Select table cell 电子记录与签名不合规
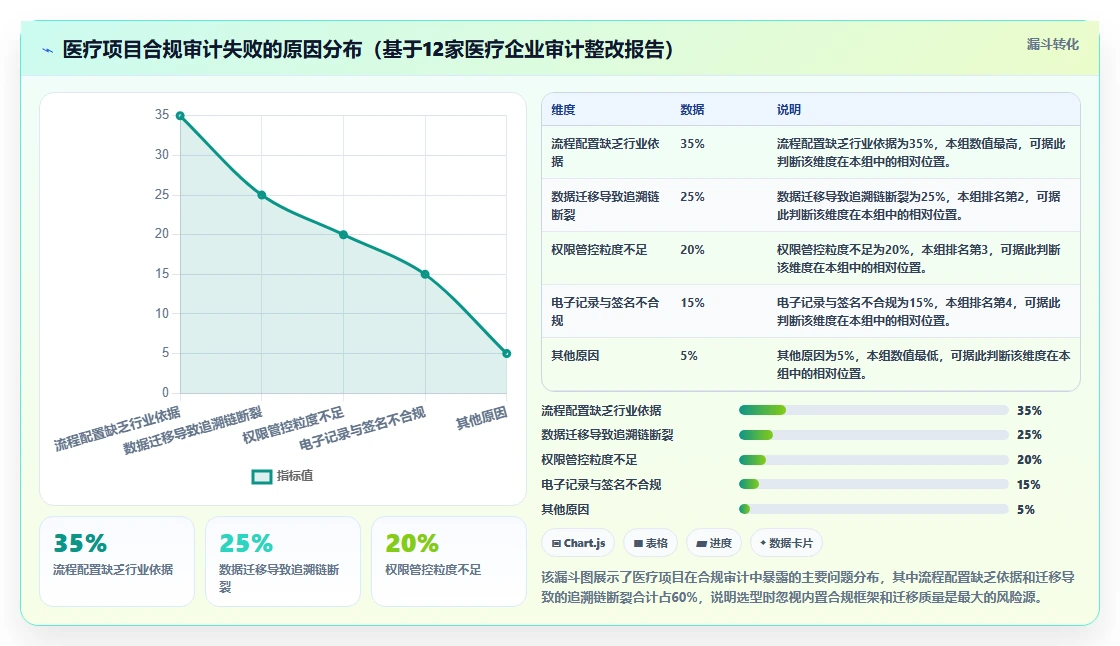Viewport: 1120px width, 646px height. tap(606, 311)
